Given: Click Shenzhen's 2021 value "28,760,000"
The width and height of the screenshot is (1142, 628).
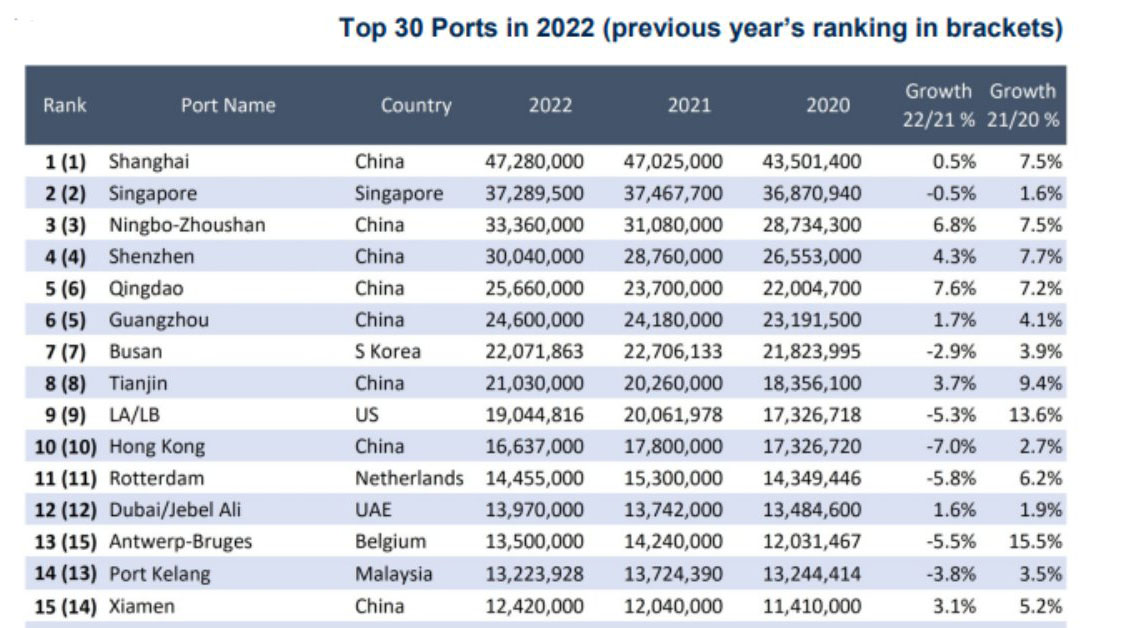Looking at the screenshot, I should (673, 256).
